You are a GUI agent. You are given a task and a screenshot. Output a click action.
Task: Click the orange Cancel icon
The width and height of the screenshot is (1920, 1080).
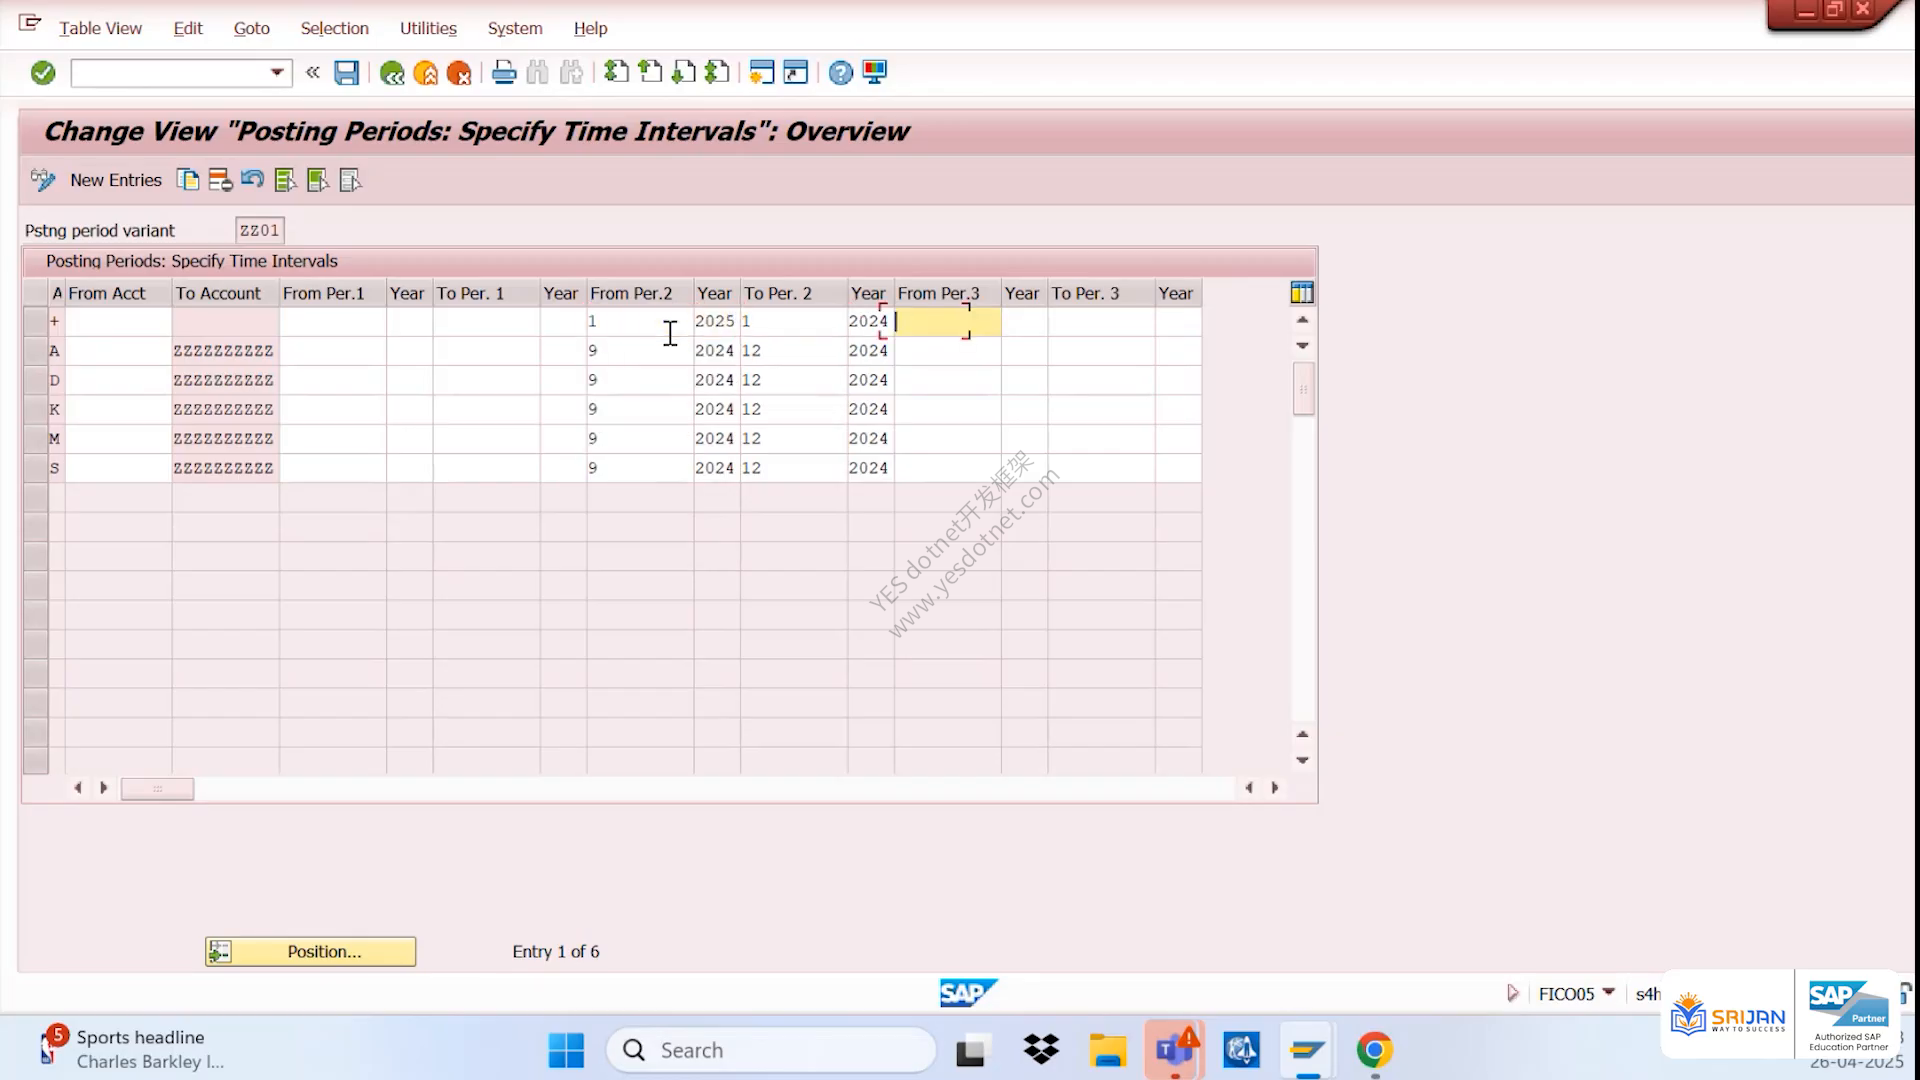[x=459, y=73]
